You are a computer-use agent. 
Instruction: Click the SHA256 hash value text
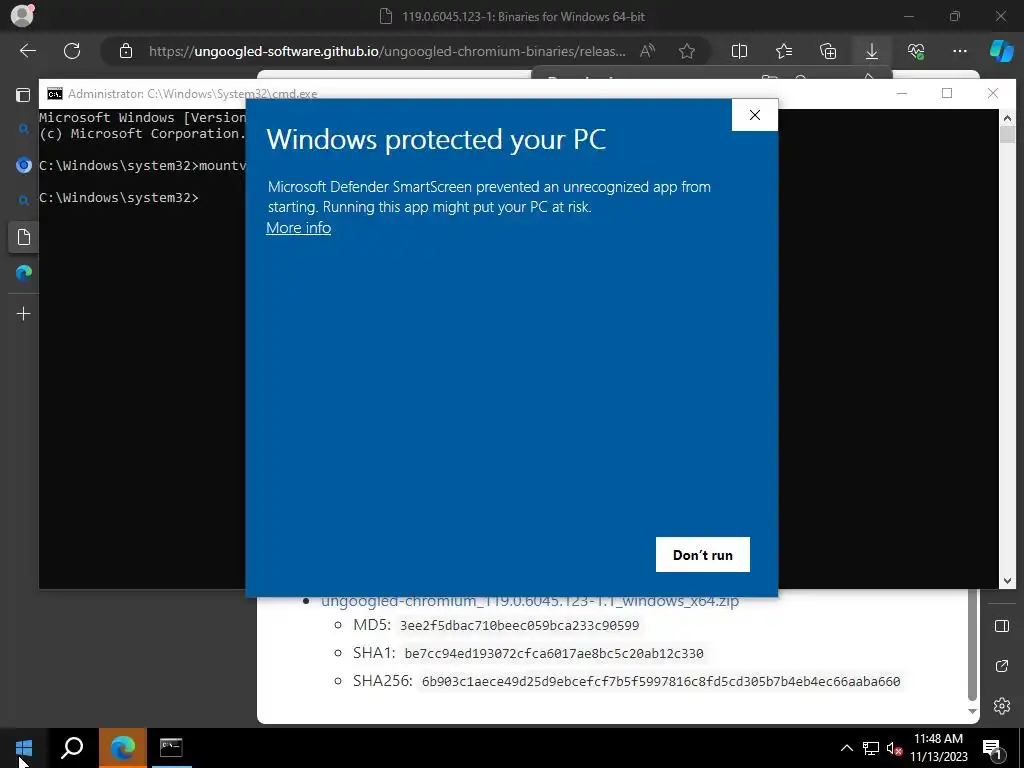coord(661,681)
